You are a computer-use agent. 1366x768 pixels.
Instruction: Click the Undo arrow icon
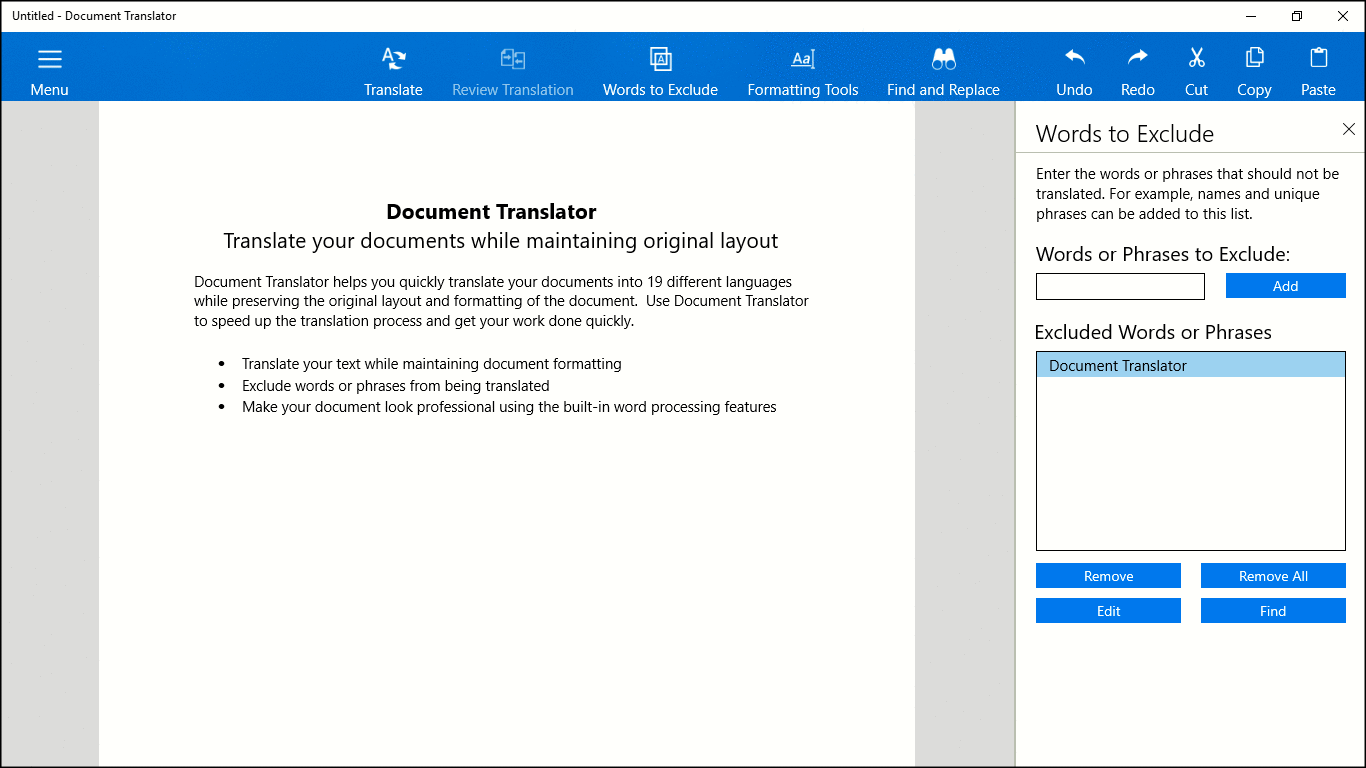point(1074,58)
